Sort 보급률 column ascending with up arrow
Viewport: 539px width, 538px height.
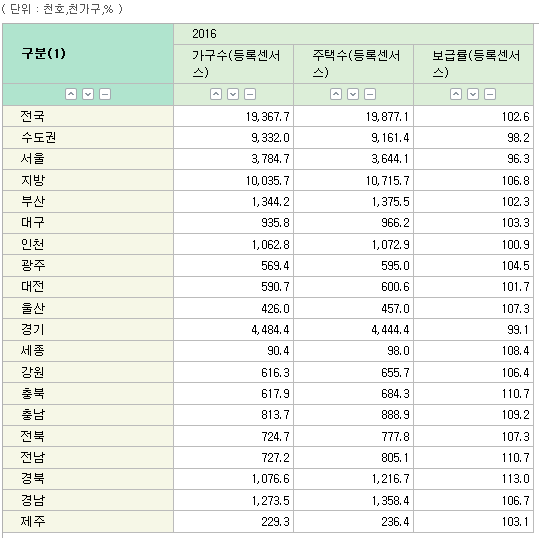tap(456, 94)
